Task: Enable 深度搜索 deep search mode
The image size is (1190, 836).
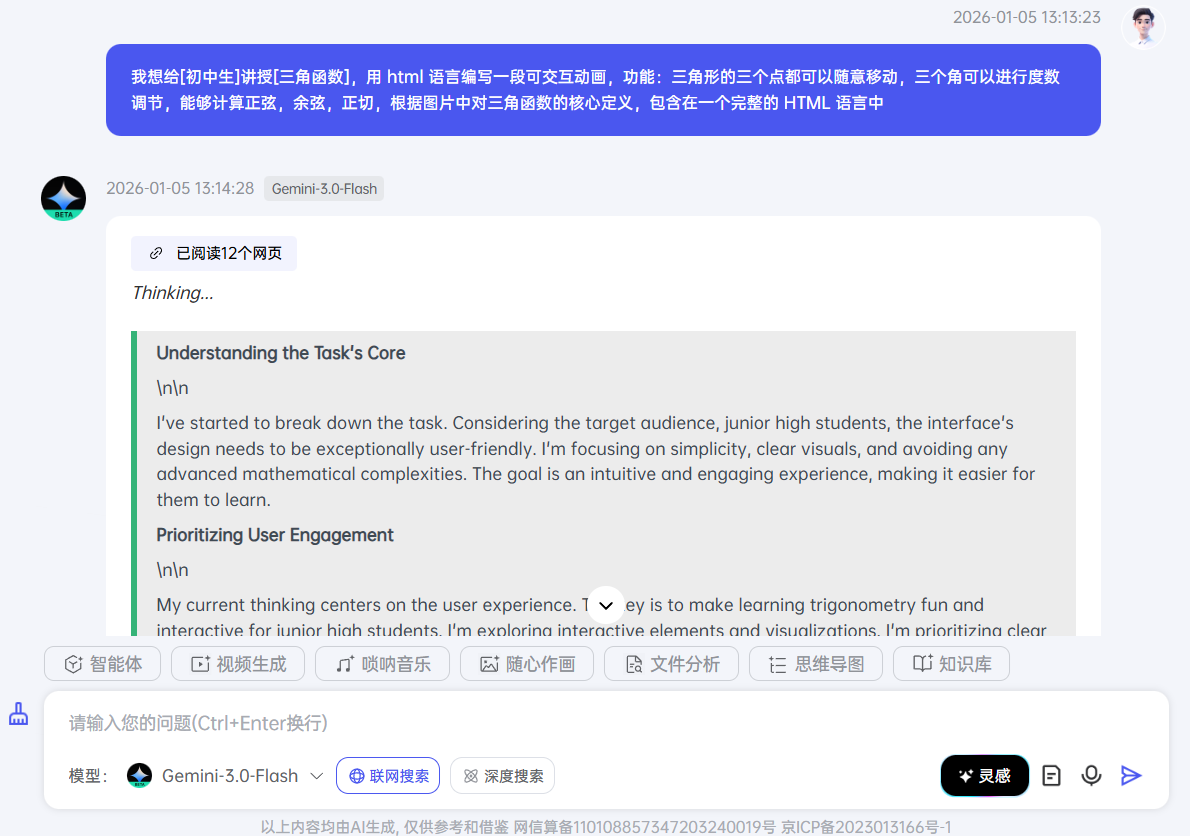Action: click(x=502, y=775)
